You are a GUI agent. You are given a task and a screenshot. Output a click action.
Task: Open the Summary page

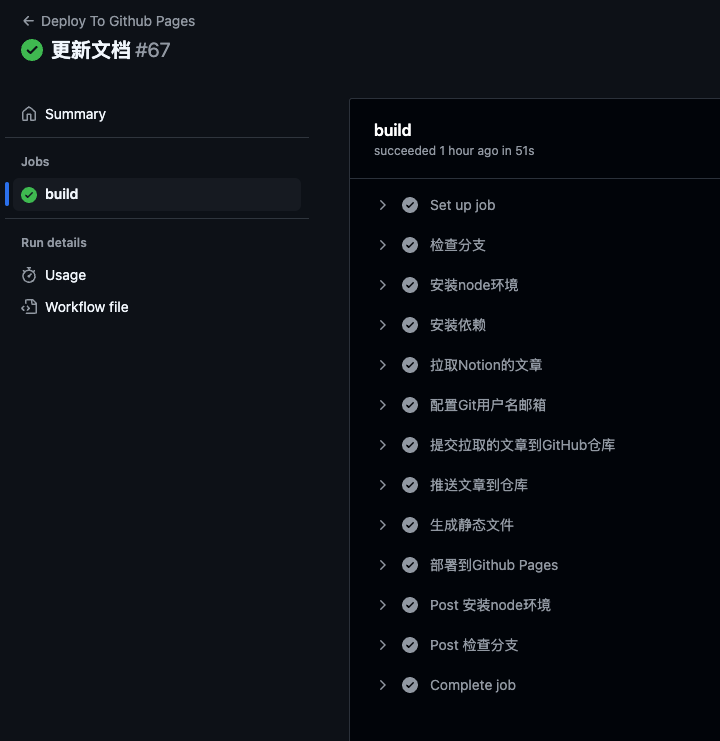(75, 114)
